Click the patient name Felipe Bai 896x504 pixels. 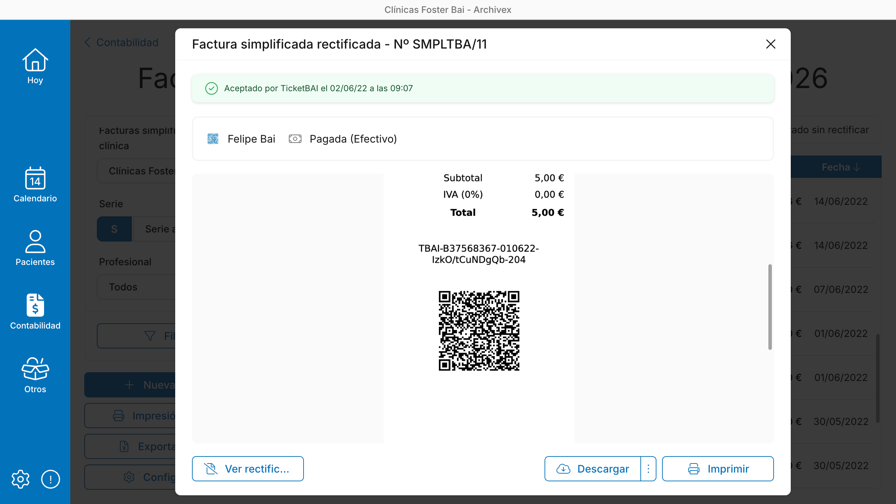tap(251, 139)
